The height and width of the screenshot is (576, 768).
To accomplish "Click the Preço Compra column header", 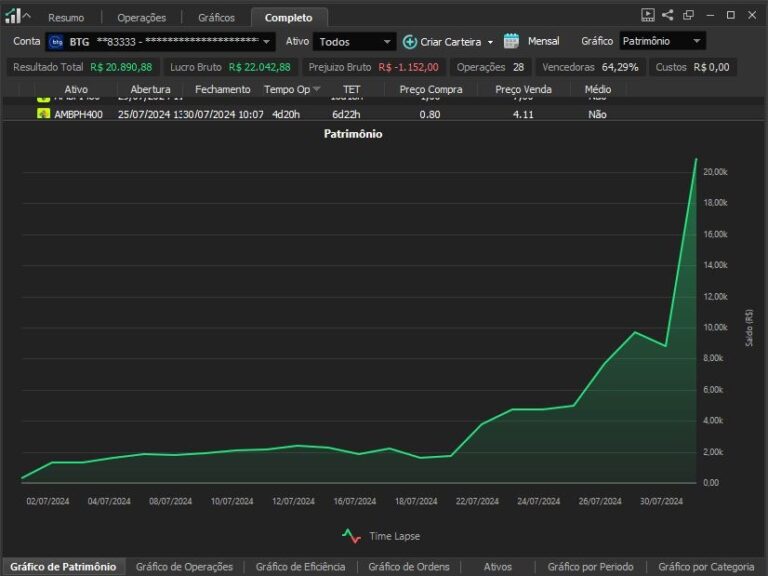I will coord(431,89).
